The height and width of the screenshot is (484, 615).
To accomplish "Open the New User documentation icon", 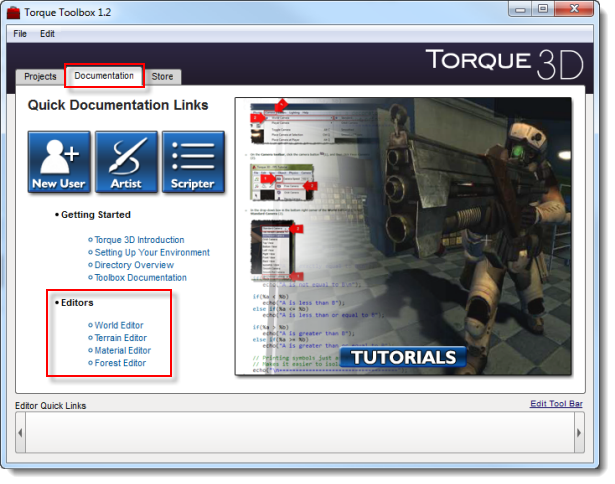I will (59, 162).
